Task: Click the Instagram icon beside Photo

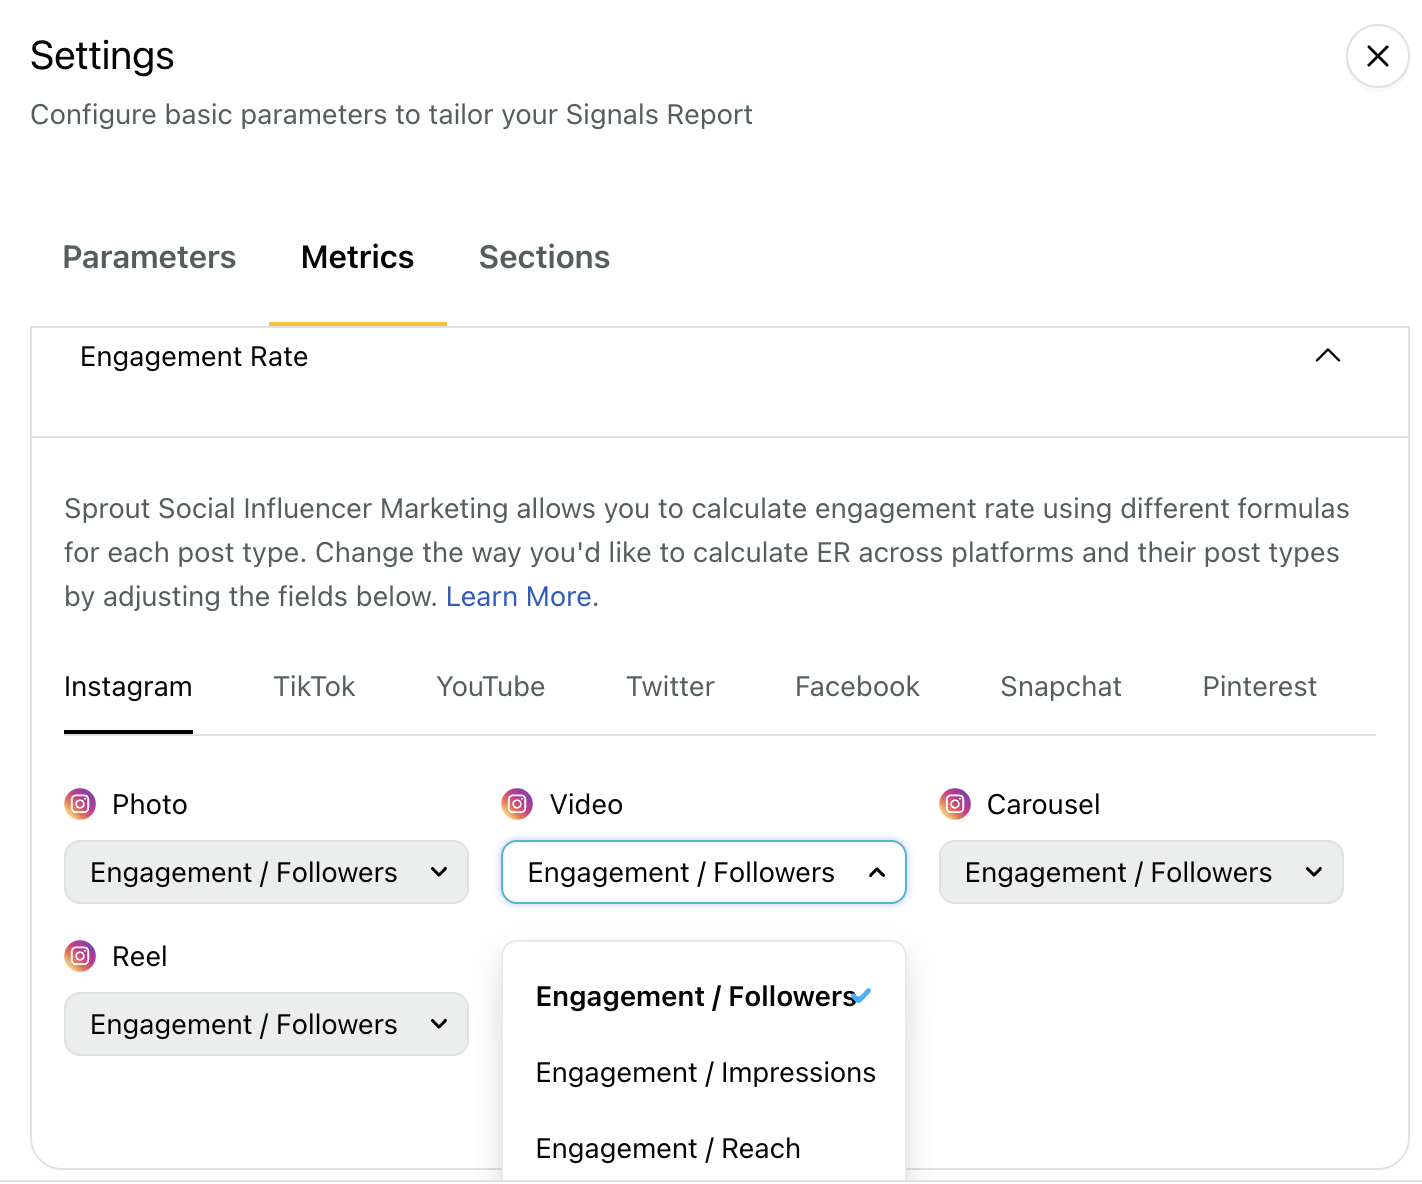Action: [80, 804]
